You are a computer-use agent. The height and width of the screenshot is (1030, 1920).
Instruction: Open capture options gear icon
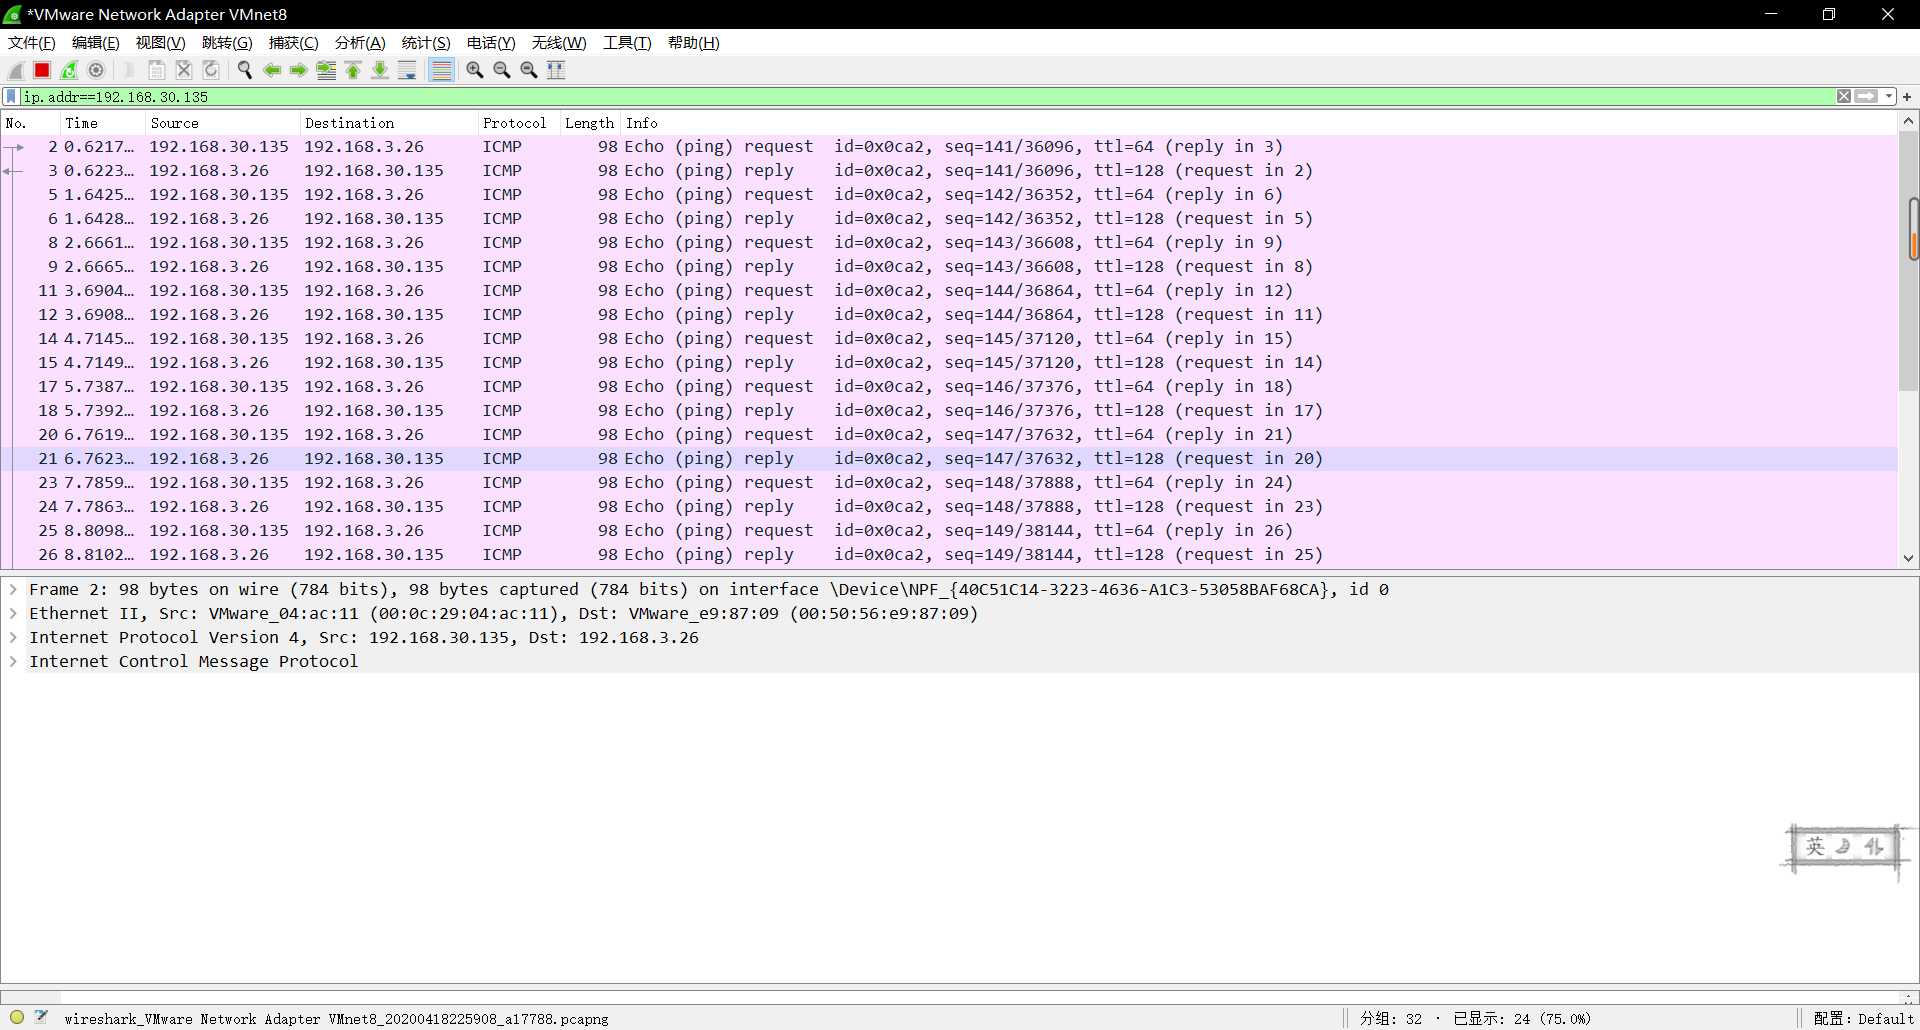pos(96,70)
